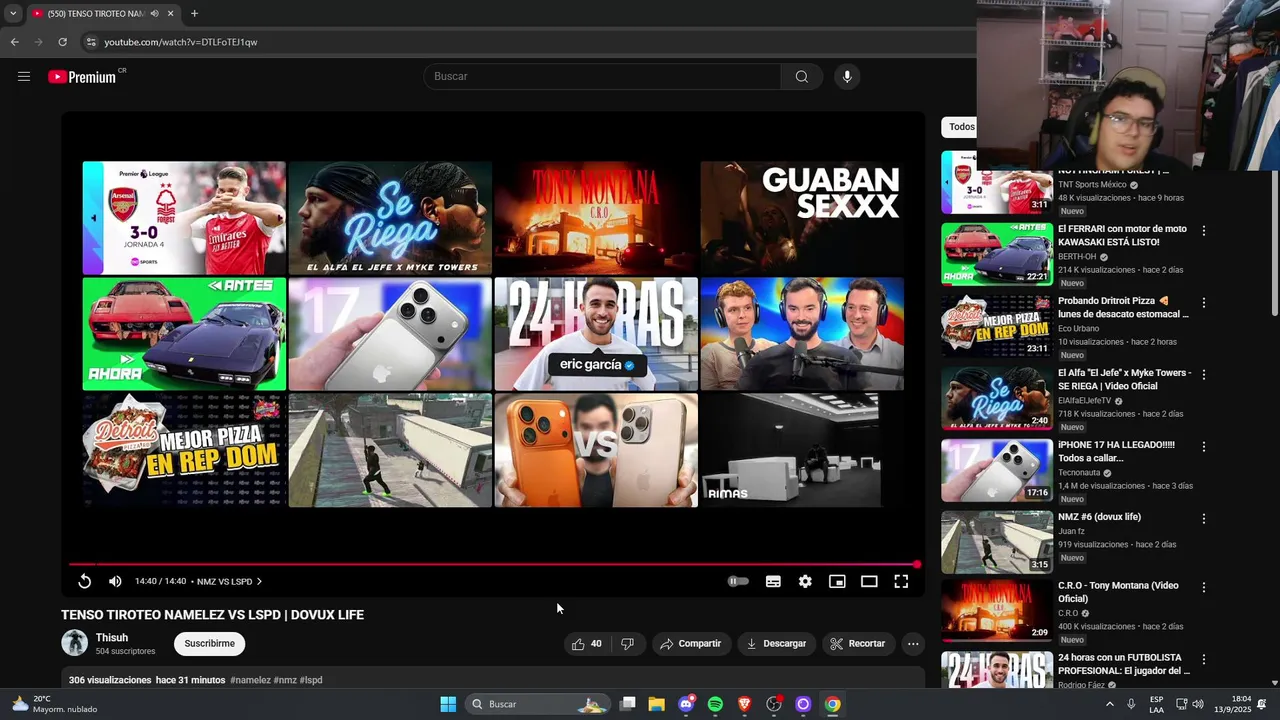
Task: Play the Arsenal 3-0 endscreen tile
Action: pyautogui.click(x=184, y=218)
